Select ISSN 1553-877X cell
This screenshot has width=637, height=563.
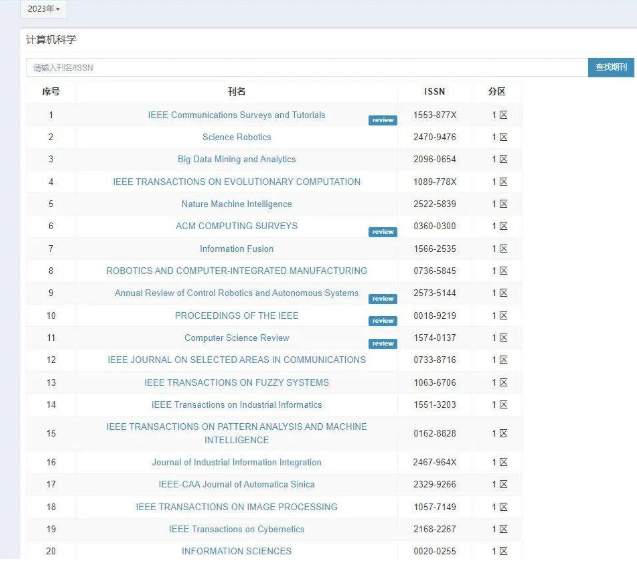click(x=435, y=115)
